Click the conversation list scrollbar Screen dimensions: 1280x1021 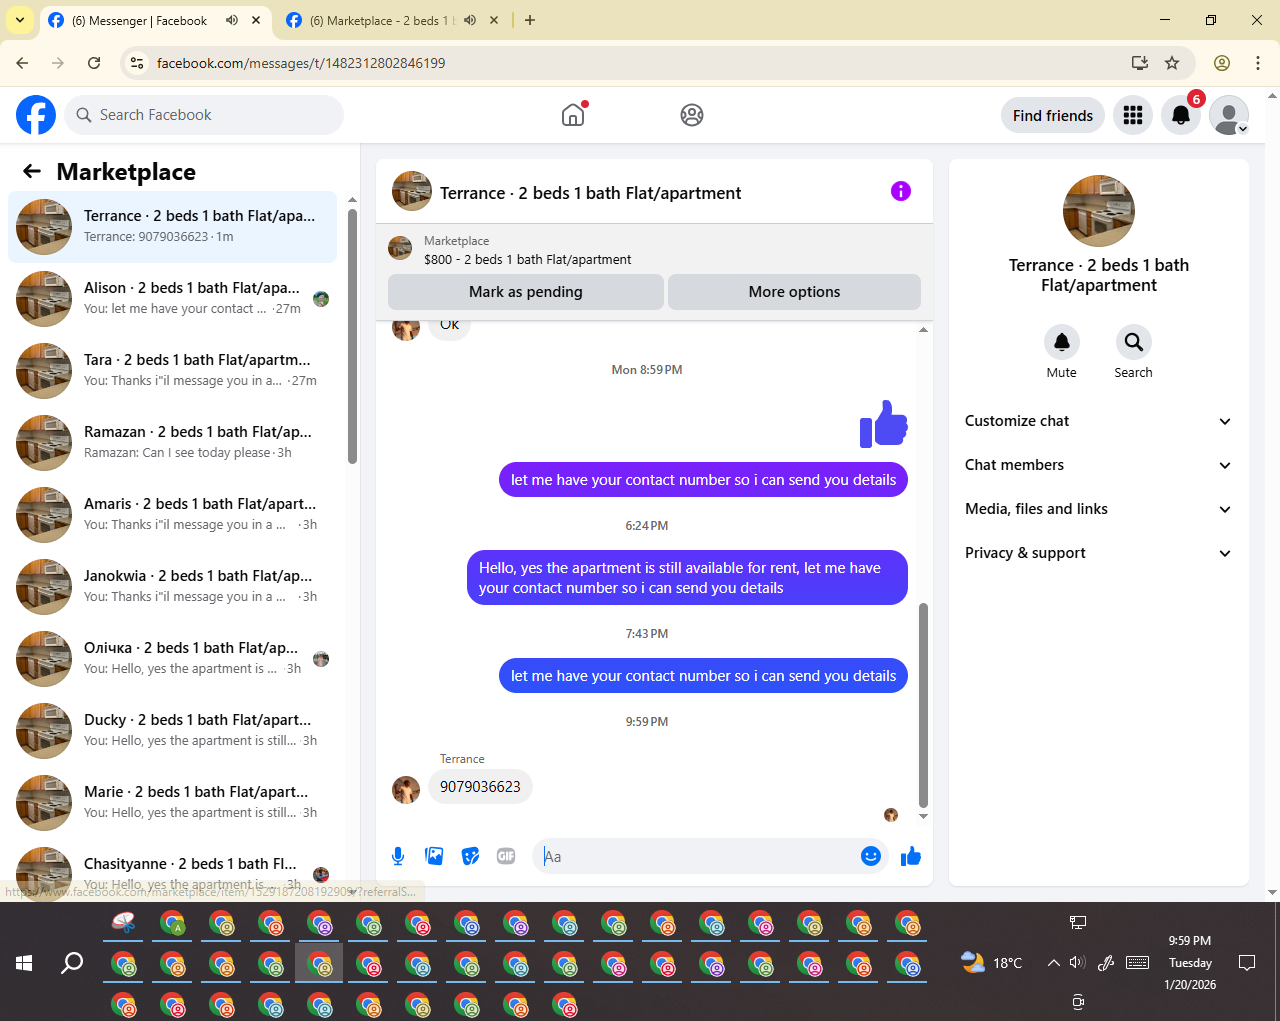click(352, 337)
